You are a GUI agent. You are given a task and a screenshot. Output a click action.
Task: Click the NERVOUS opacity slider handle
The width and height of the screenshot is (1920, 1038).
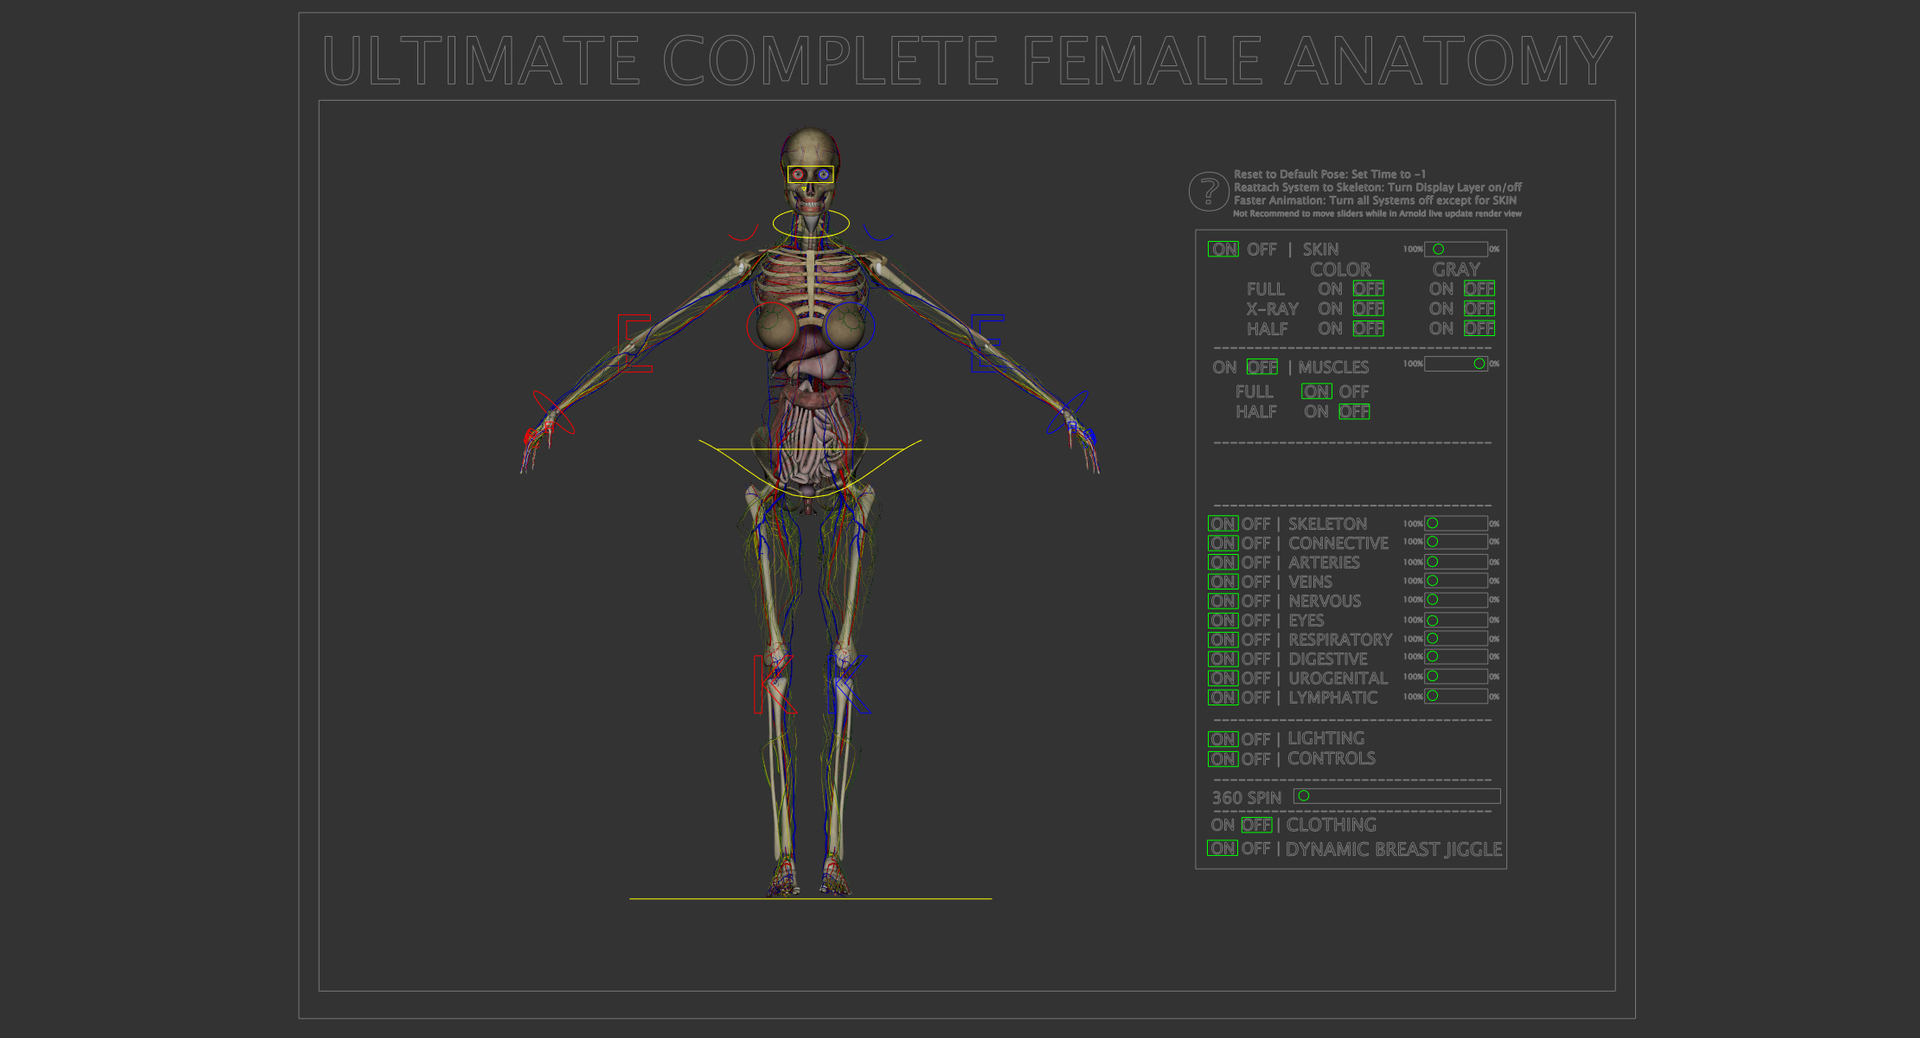(1432, 600)
